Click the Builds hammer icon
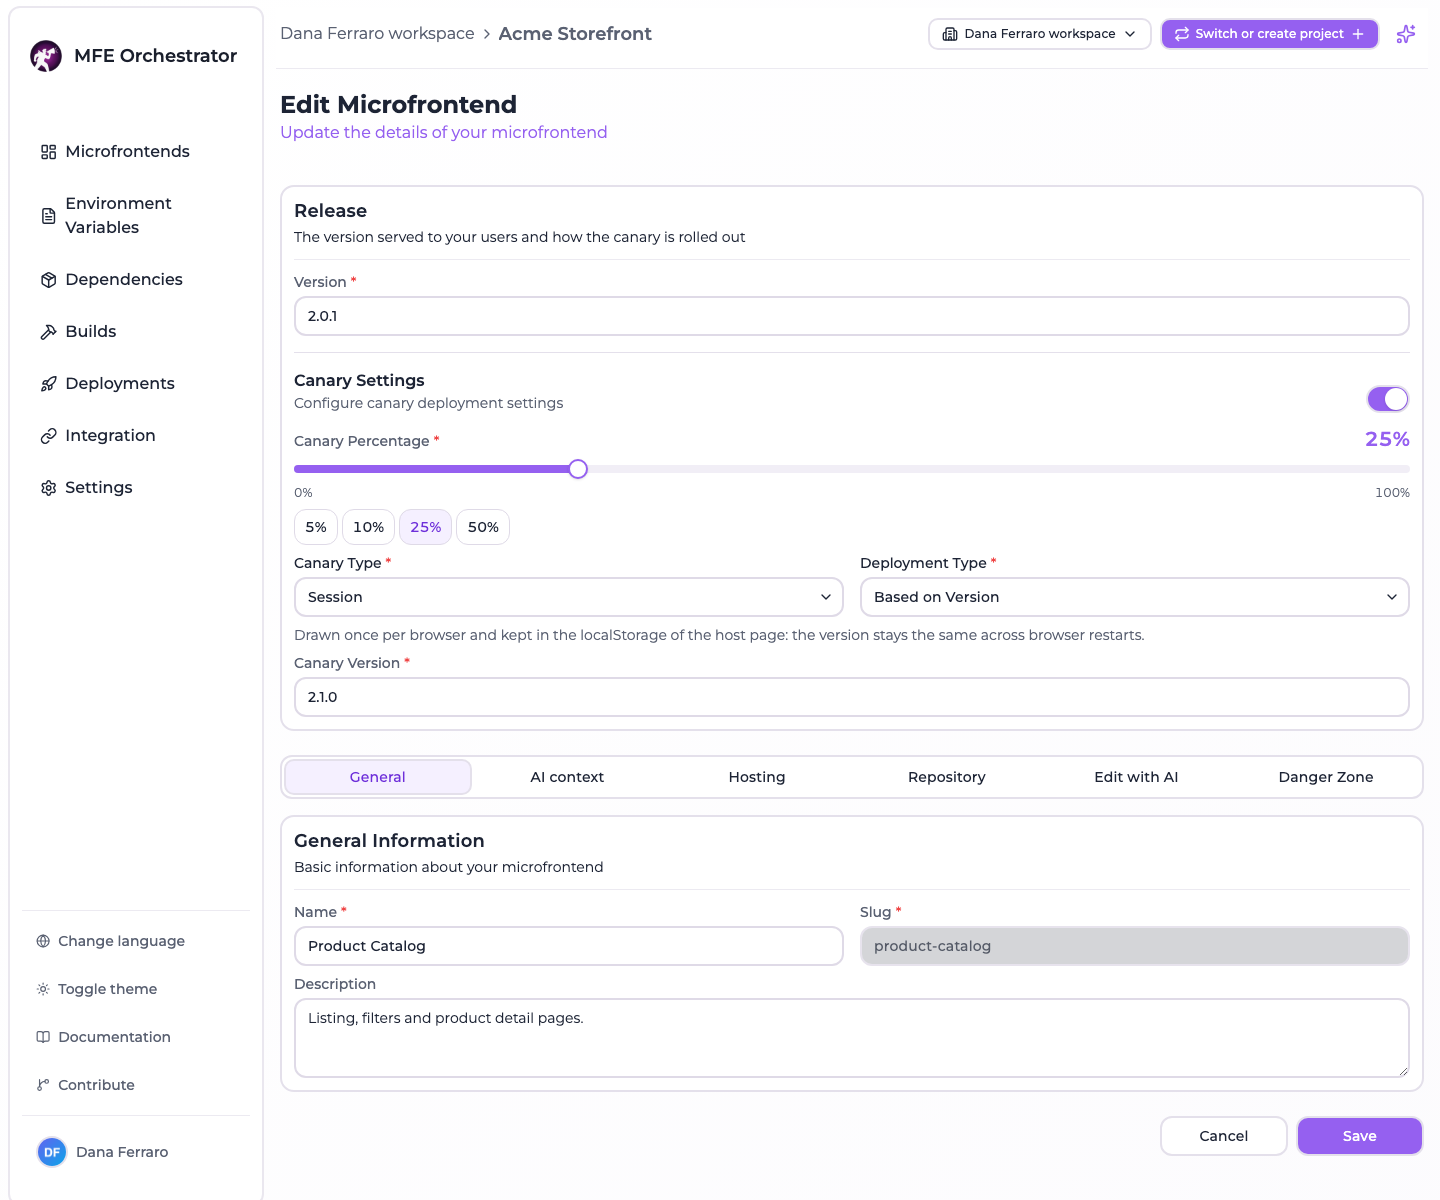Screen dimensions: 1440x1200 (48, 332)
